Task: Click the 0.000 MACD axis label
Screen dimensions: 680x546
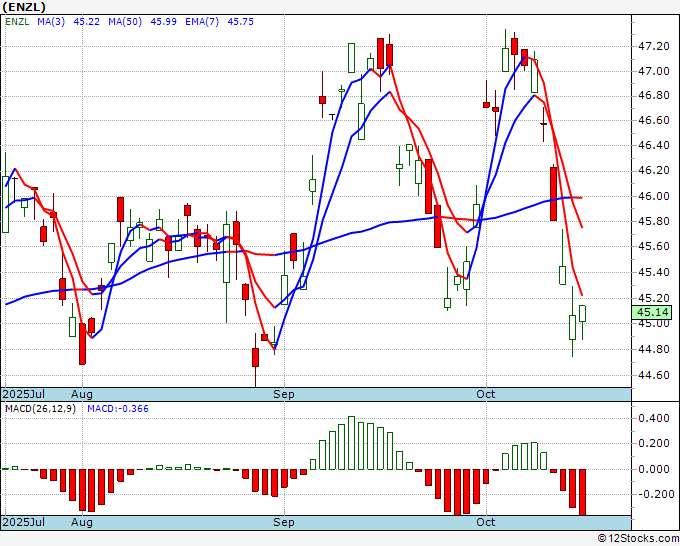Action: (x=654, y=469)
